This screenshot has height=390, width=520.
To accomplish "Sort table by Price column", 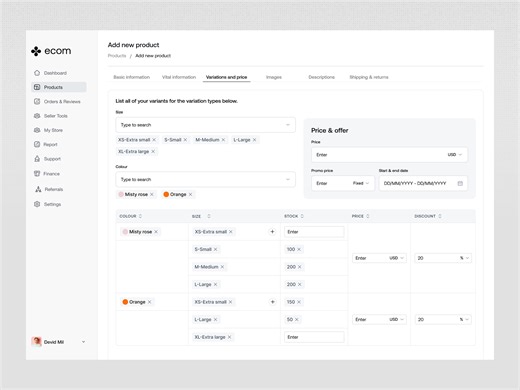I will 368,216.
